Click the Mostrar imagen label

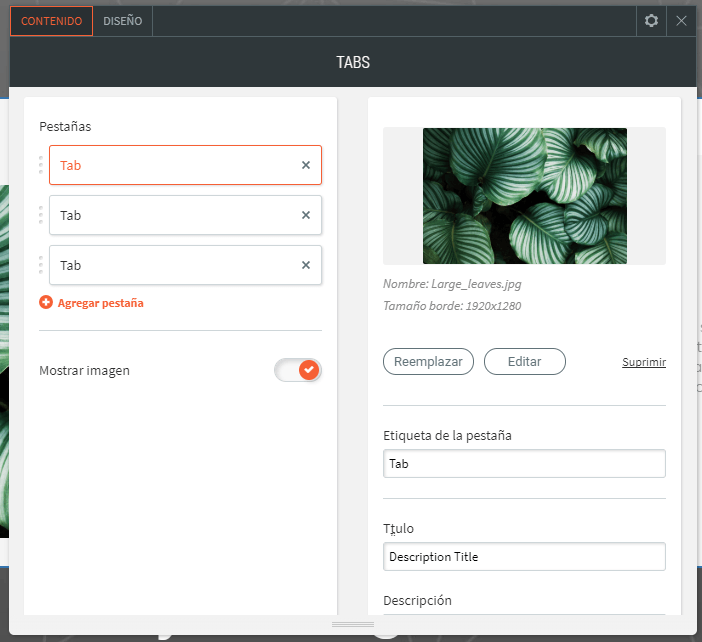pos(85,371)
